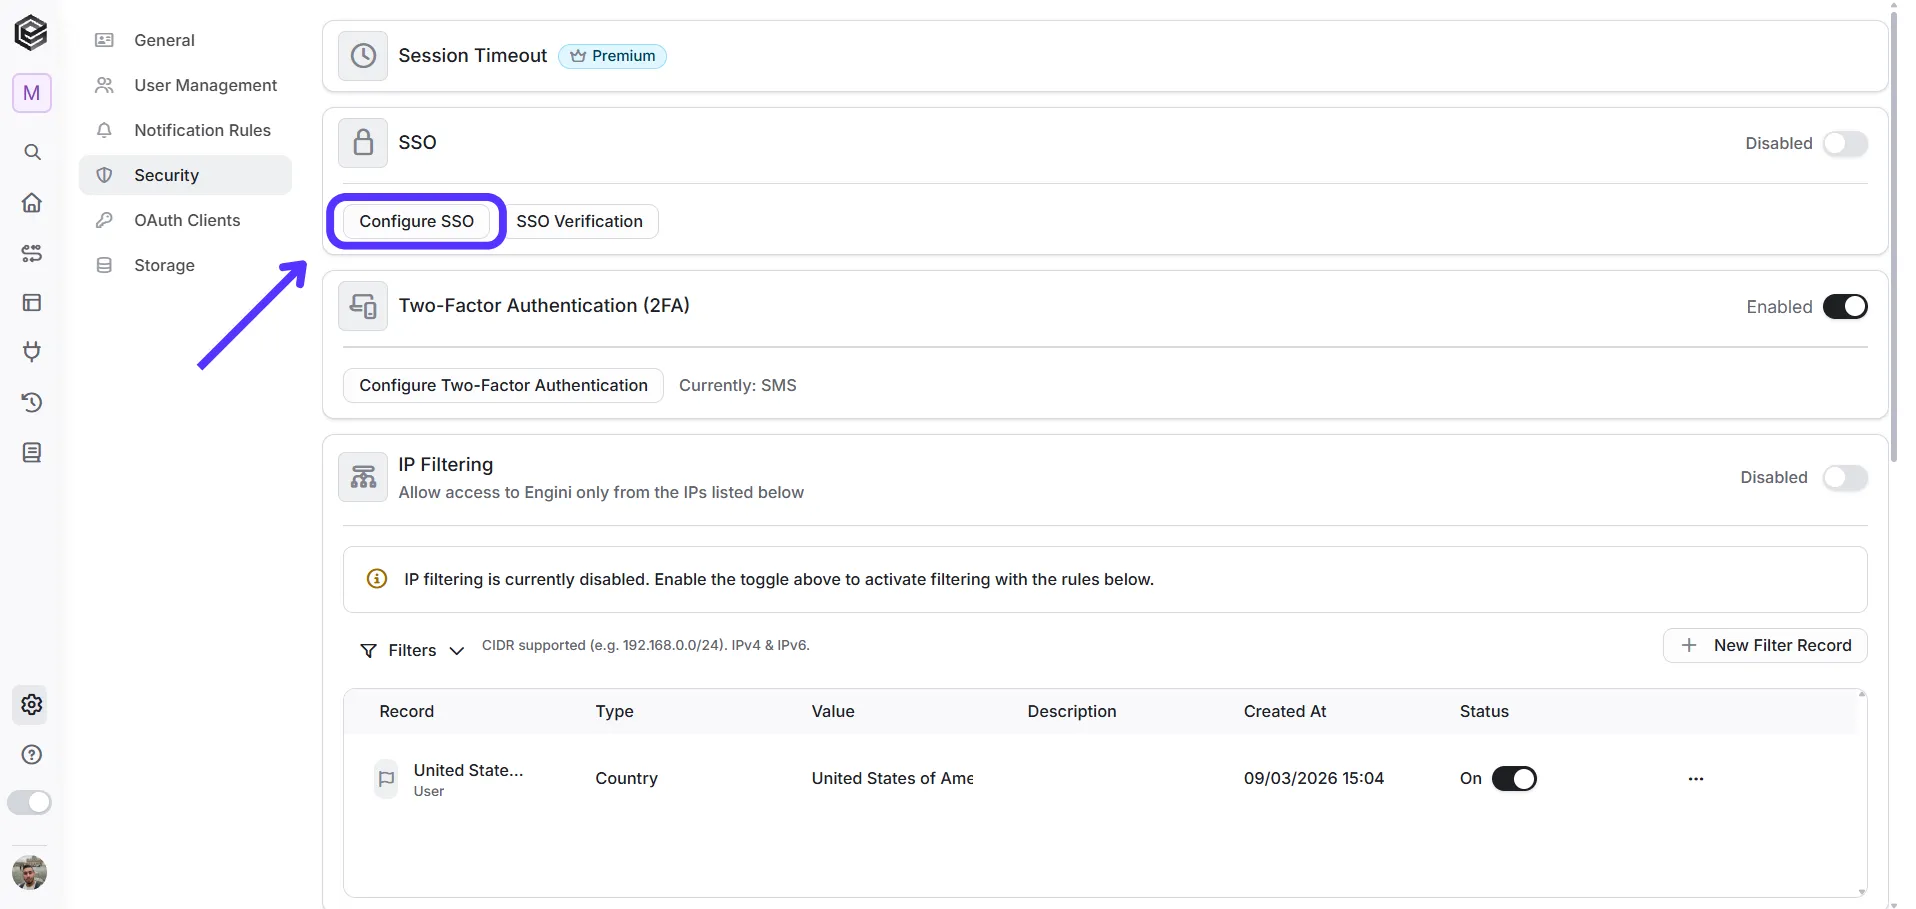This screenshot has width=1916, height=909.
Task: Click the IP Filtering network icon
Action: click(363, 477)
